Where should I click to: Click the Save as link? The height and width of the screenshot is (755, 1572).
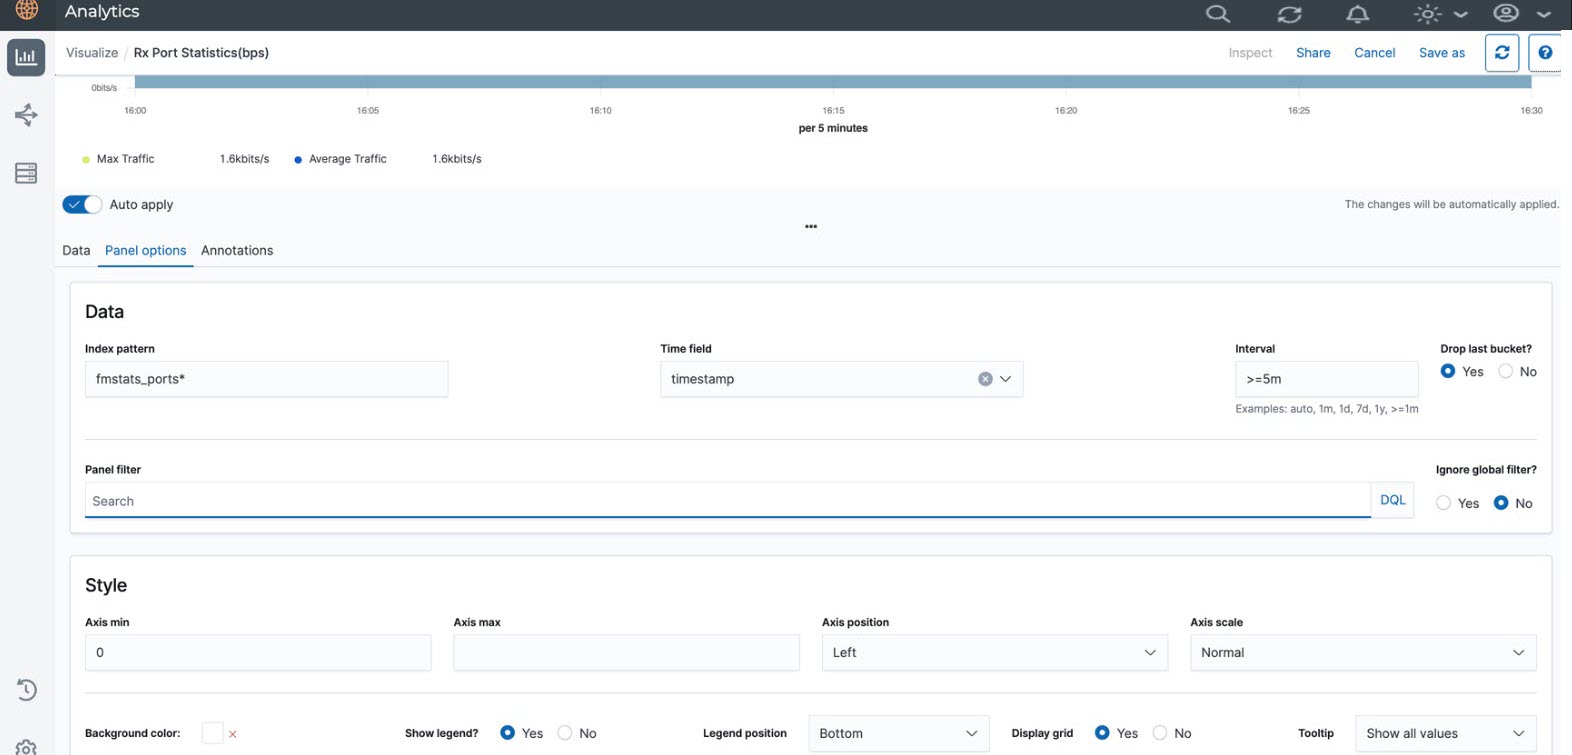coord(1441,53)
